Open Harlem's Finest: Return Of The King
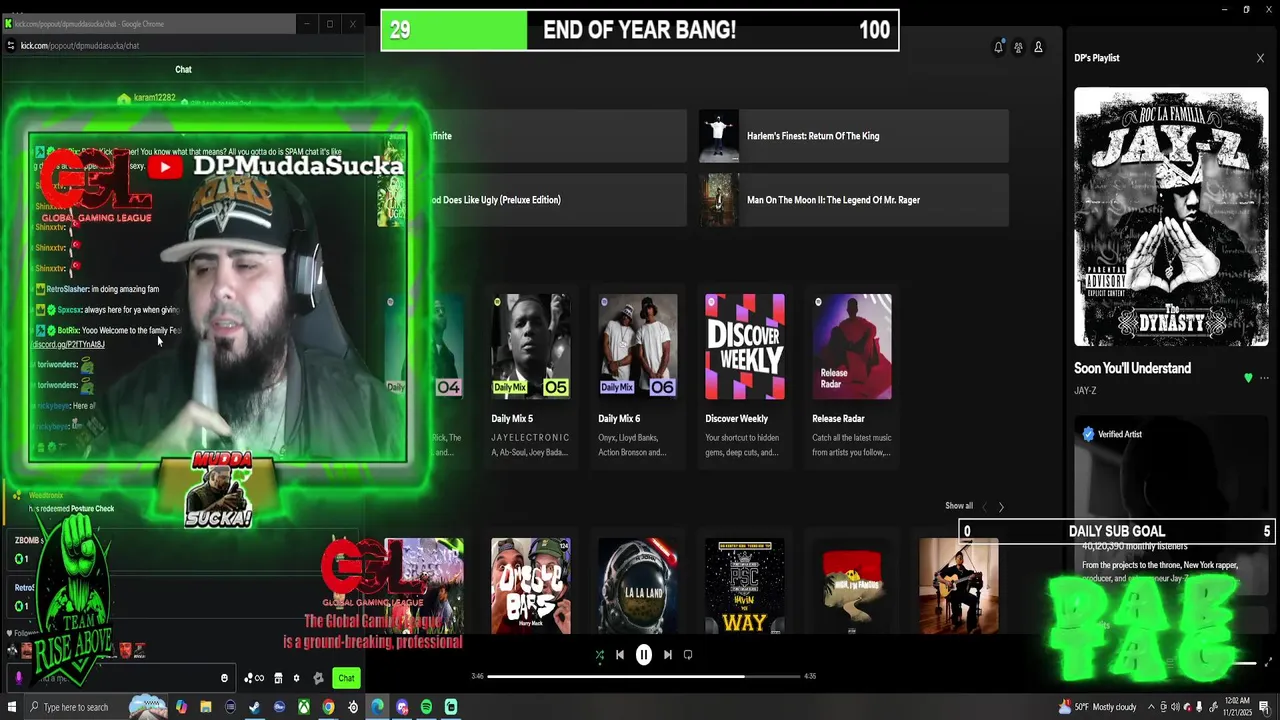The width and height of the screenshot is (1280, 720). 854,136
